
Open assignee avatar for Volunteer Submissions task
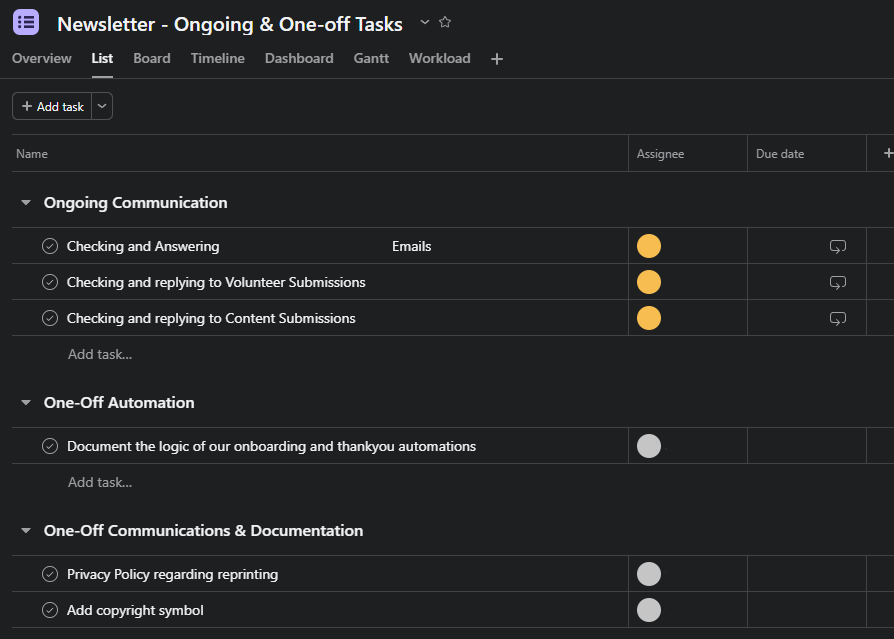click(649, 282)
